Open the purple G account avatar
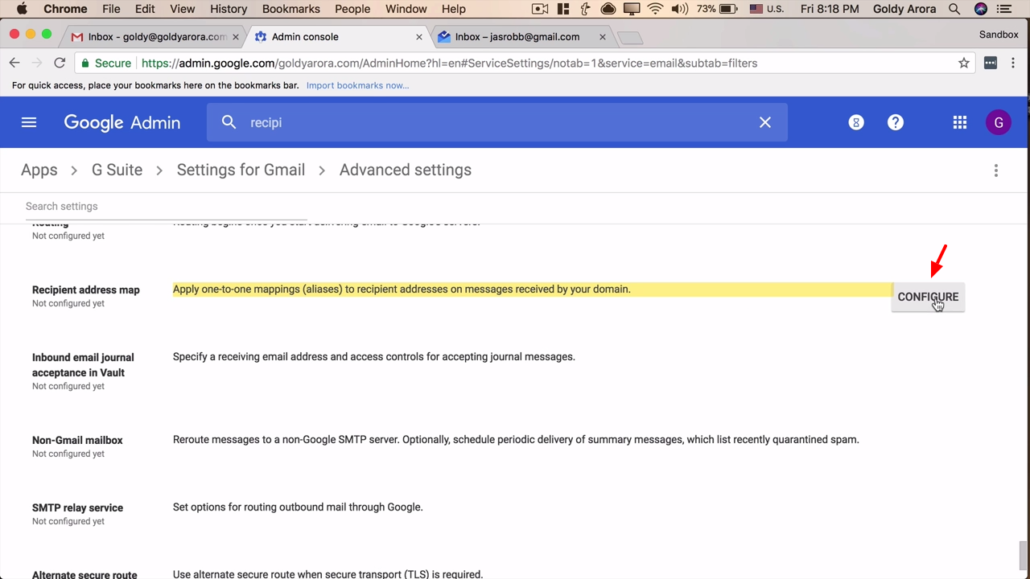The width and height of the screenshot is (1030, 579). (998, 122)
